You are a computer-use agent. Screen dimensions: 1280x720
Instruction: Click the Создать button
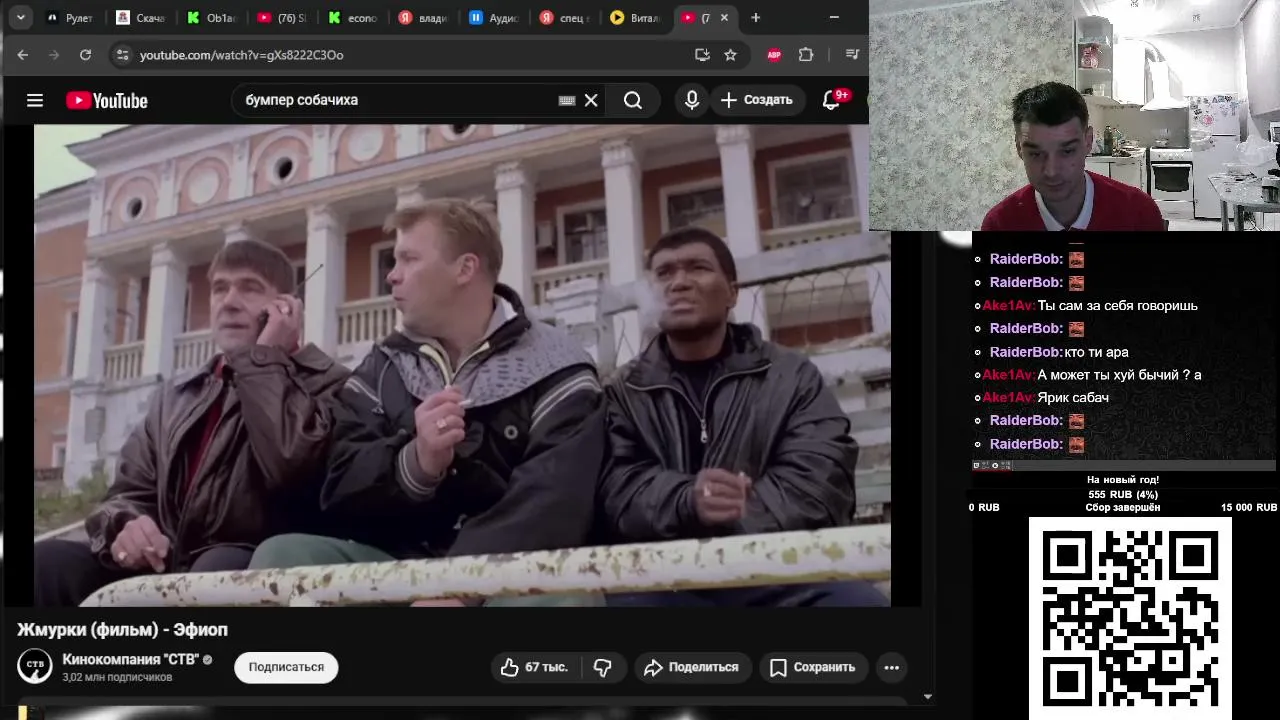(x=757, y=100)
